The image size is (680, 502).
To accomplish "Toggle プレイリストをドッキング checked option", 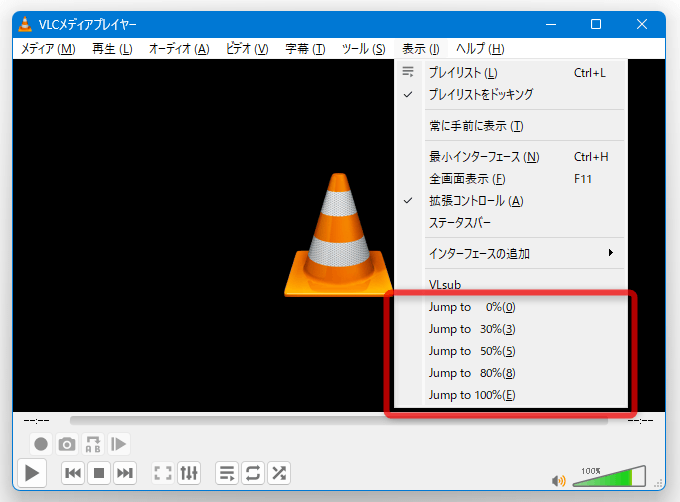I will coord(511,94).
